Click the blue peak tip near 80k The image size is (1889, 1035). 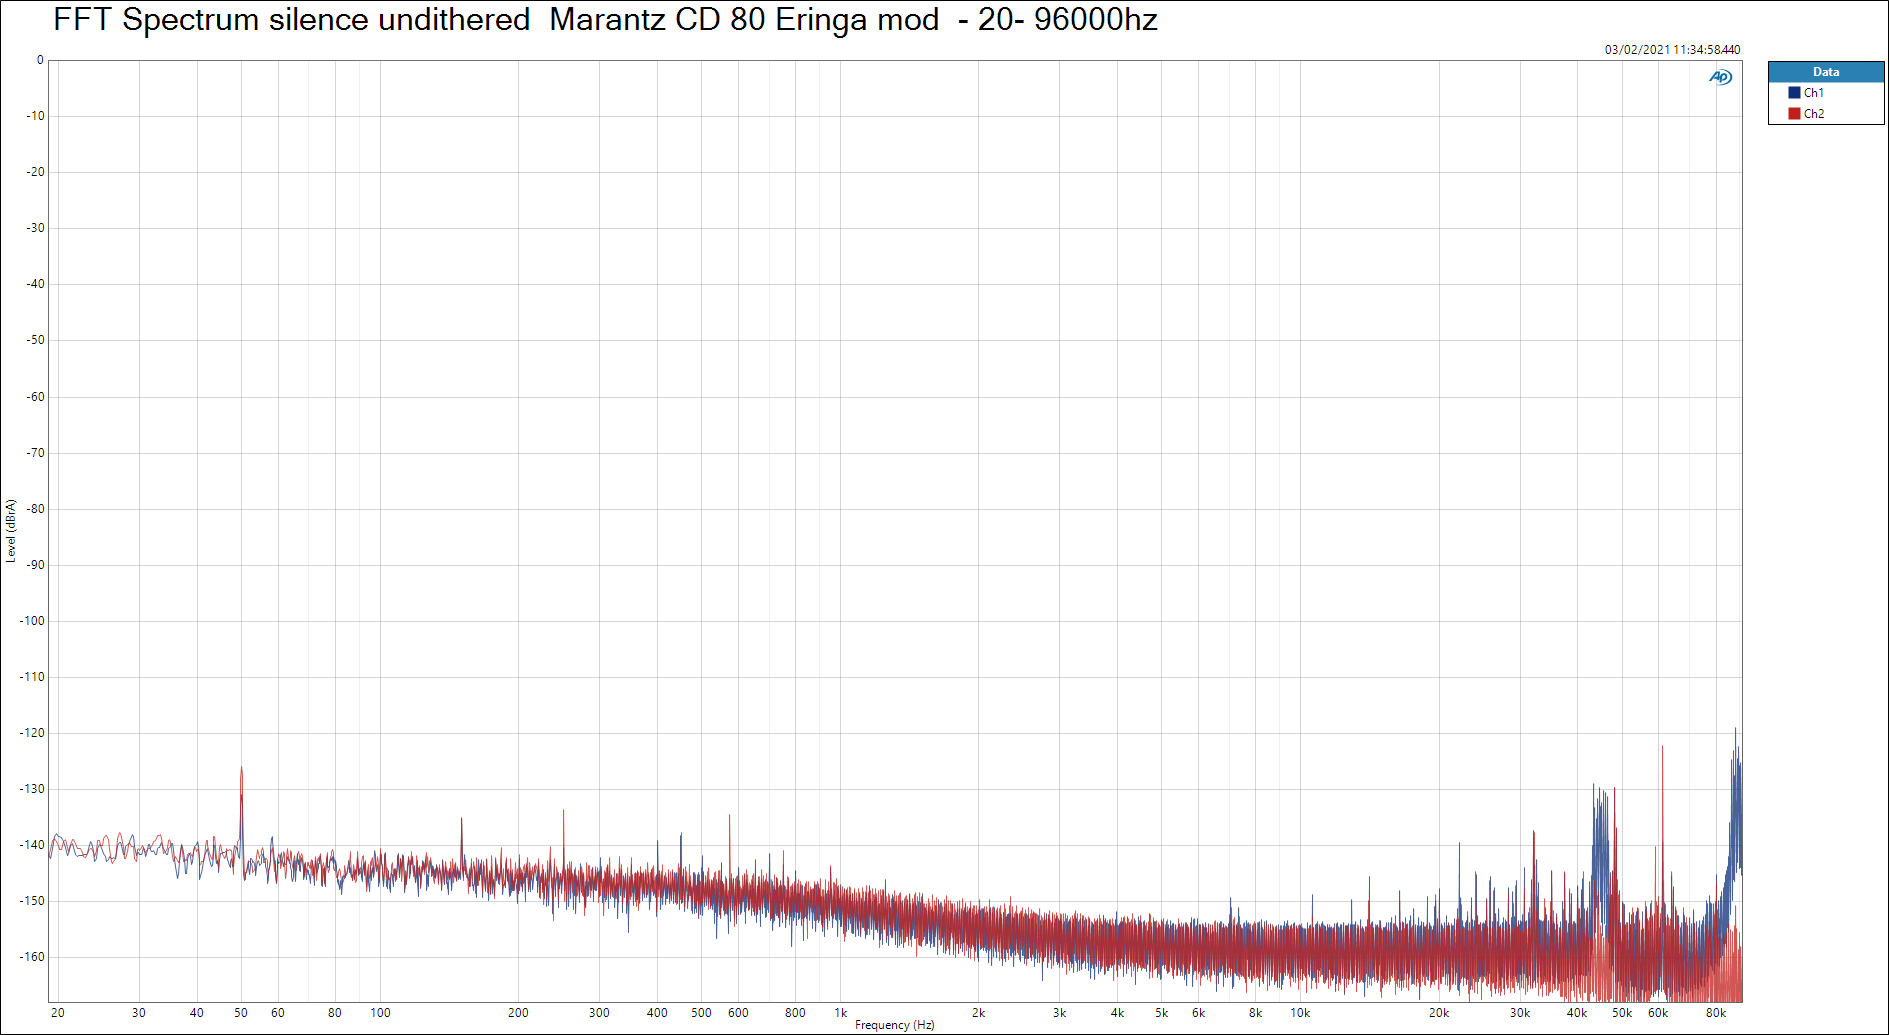point(1735,729)
